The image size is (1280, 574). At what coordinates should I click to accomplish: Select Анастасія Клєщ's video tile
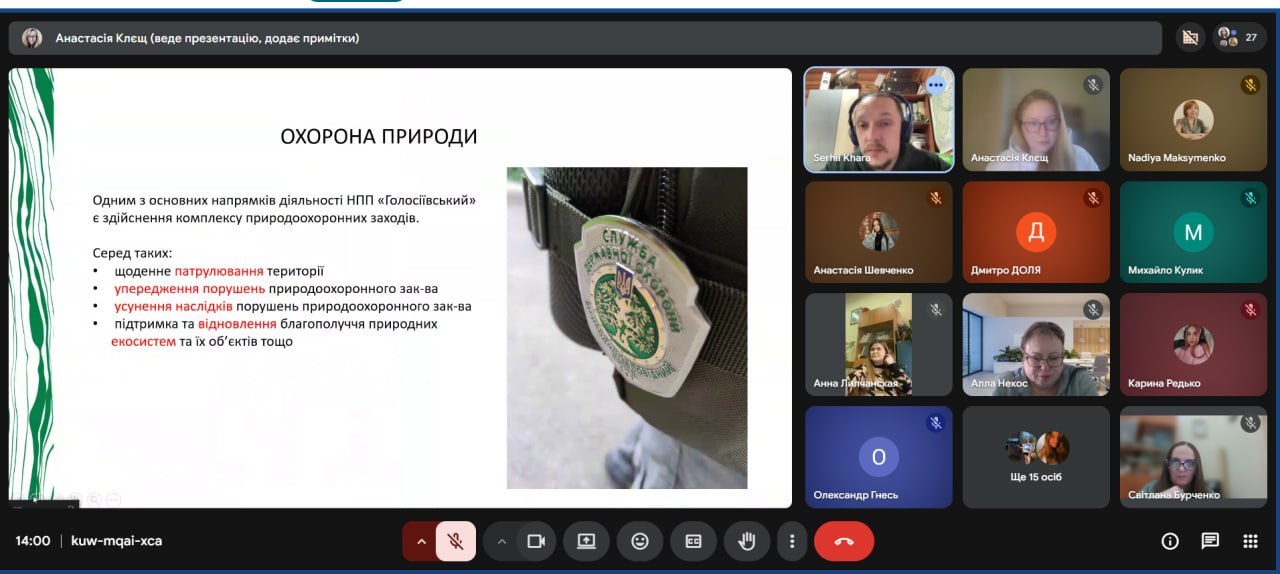(1036, 119)
